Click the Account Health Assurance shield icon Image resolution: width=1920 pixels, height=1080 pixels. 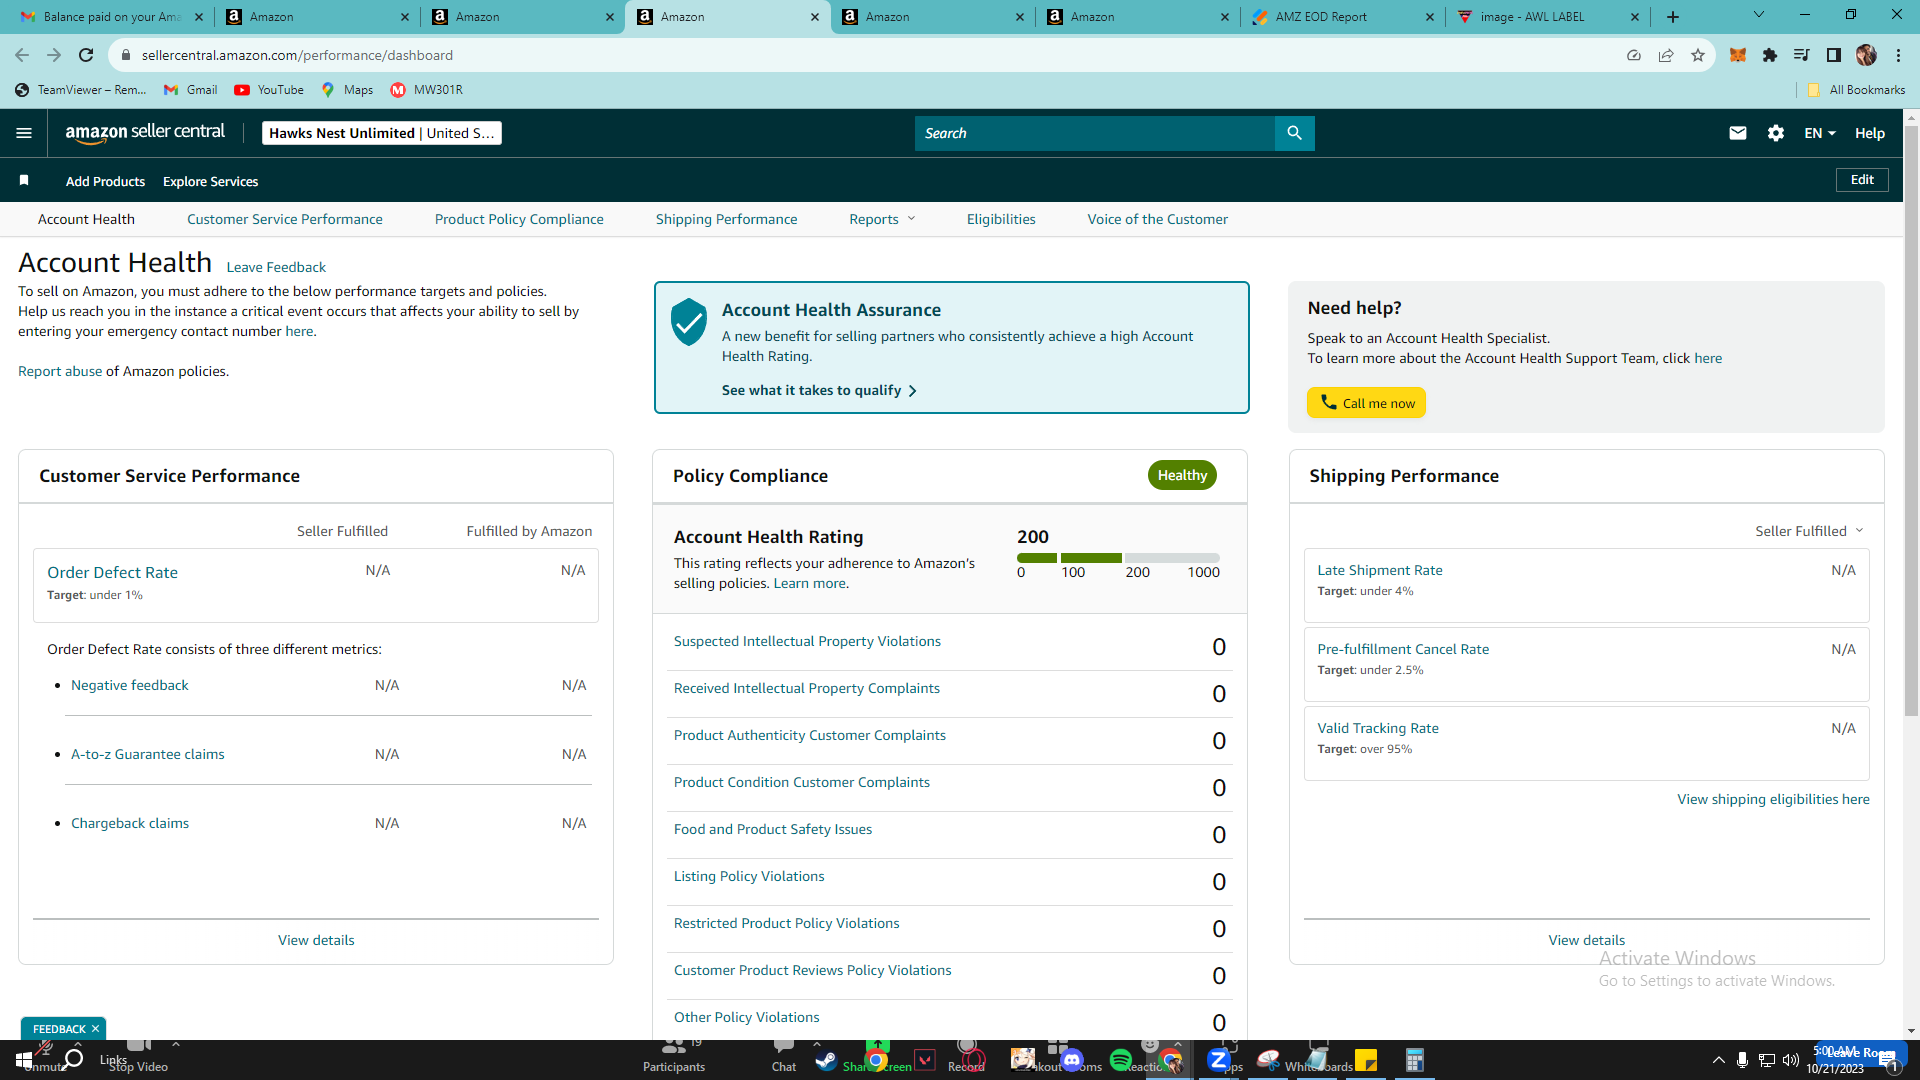tap(689, 322)
